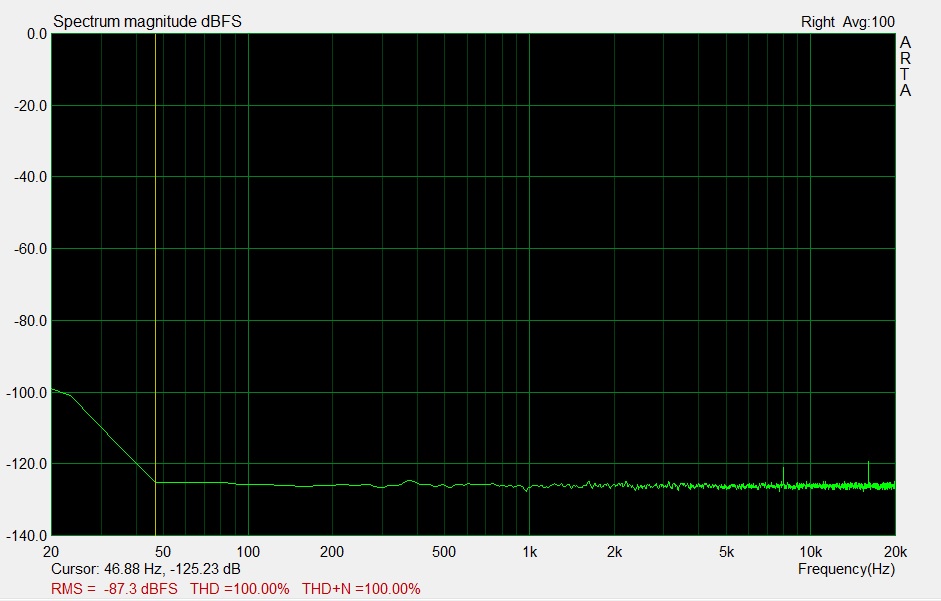Click the '100' frequency axis label

248,552
